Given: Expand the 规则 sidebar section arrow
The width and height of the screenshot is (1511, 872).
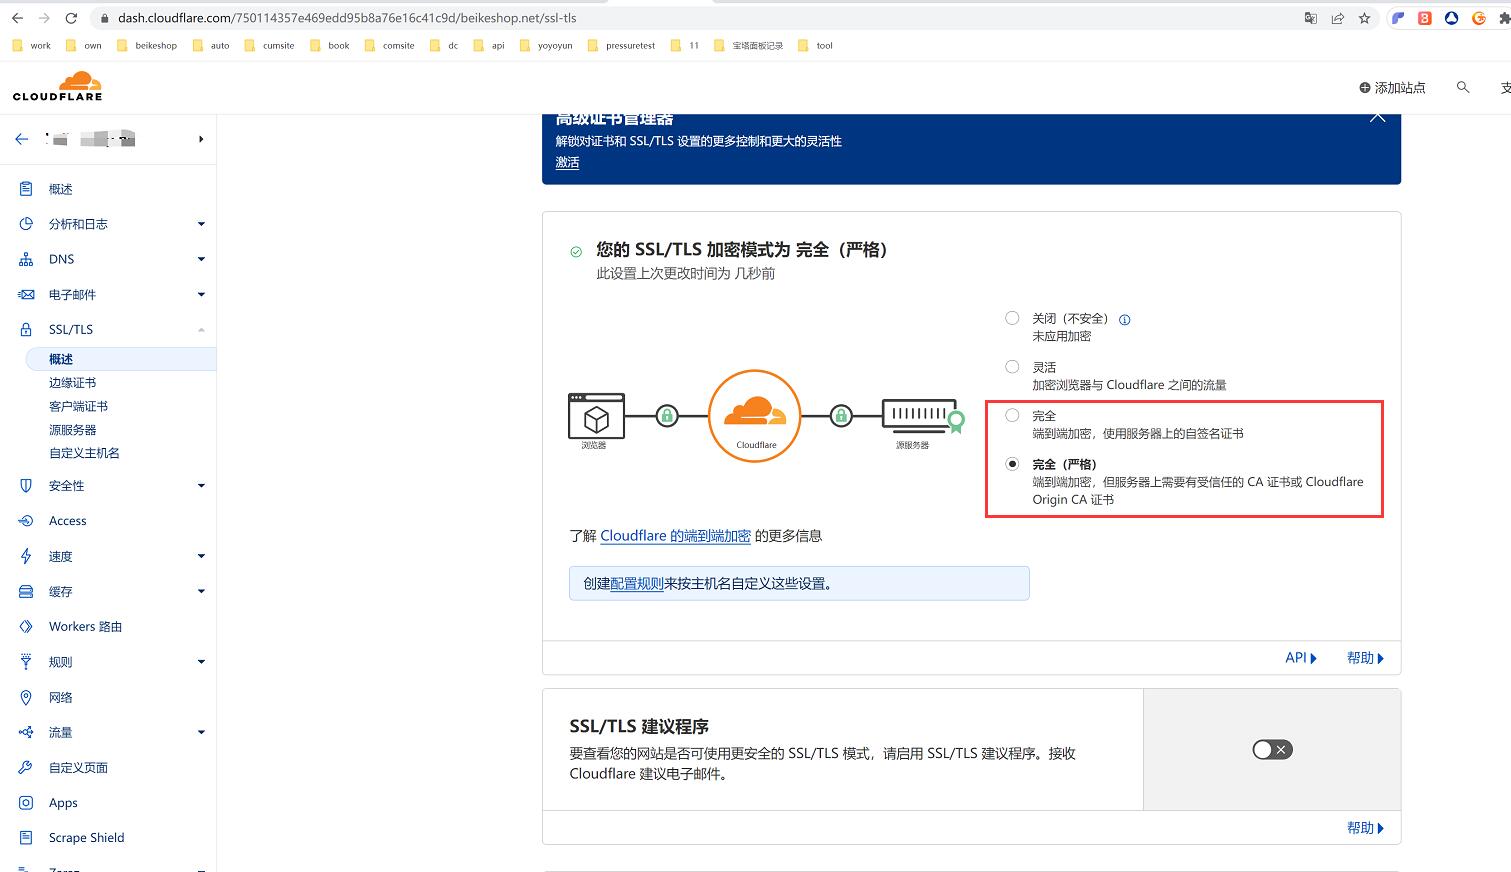Looking at the screenshot, I should (x=201, y=662).
